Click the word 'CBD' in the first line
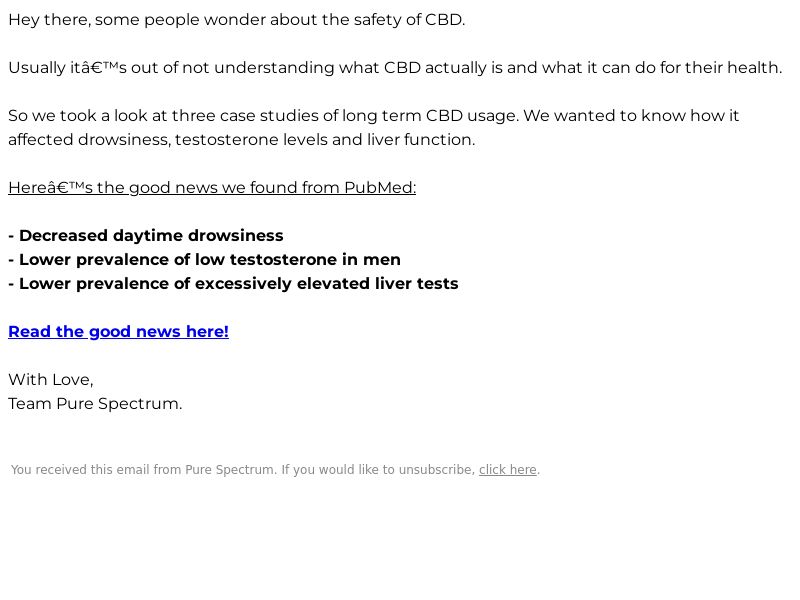 (x=444, y=20)
